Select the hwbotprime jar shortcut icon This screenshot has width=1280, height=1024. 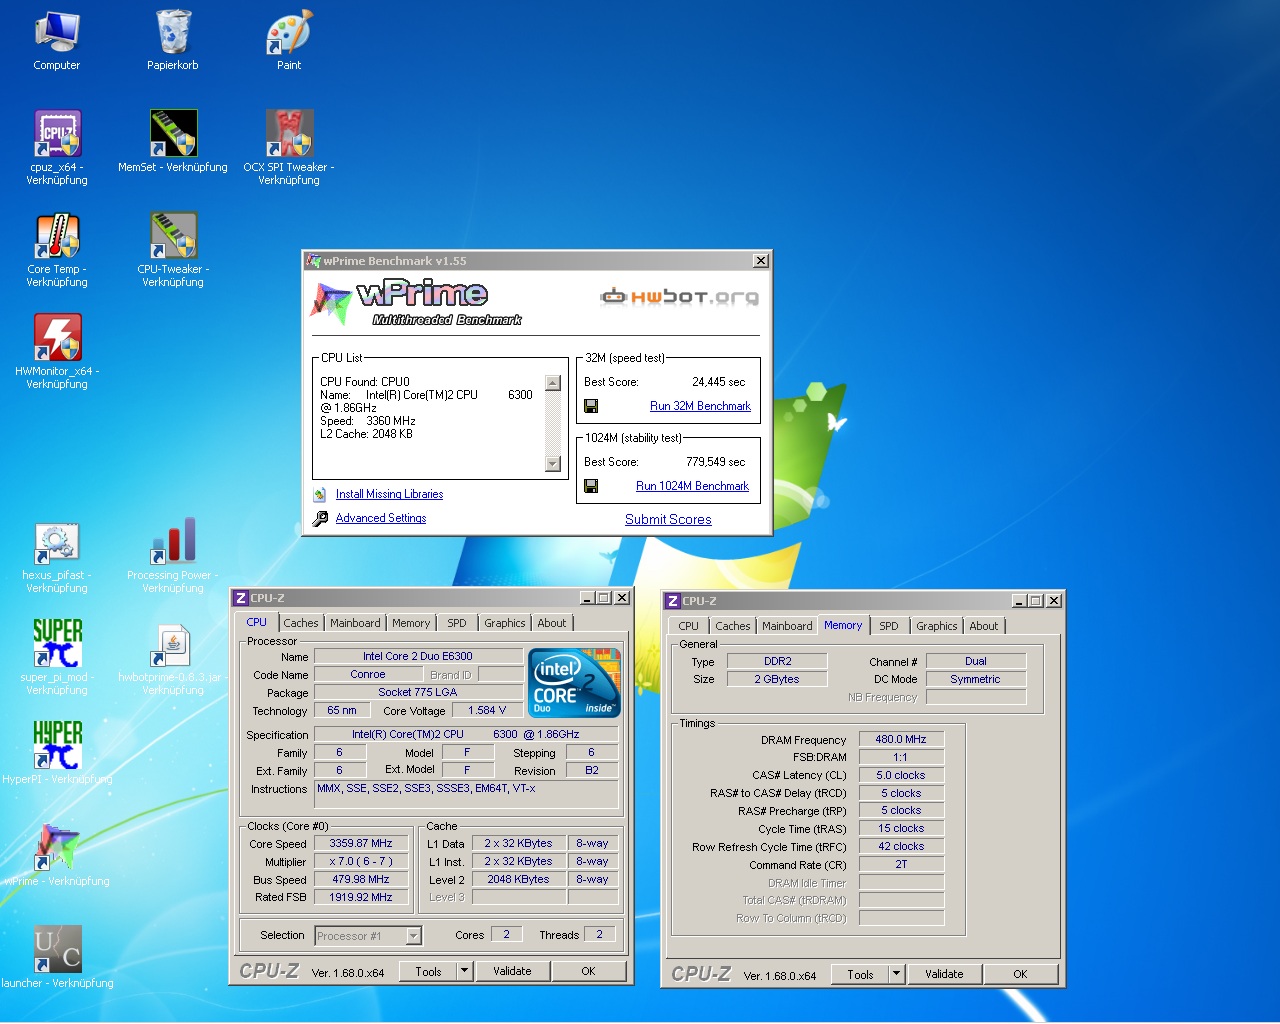click(173, 644)
